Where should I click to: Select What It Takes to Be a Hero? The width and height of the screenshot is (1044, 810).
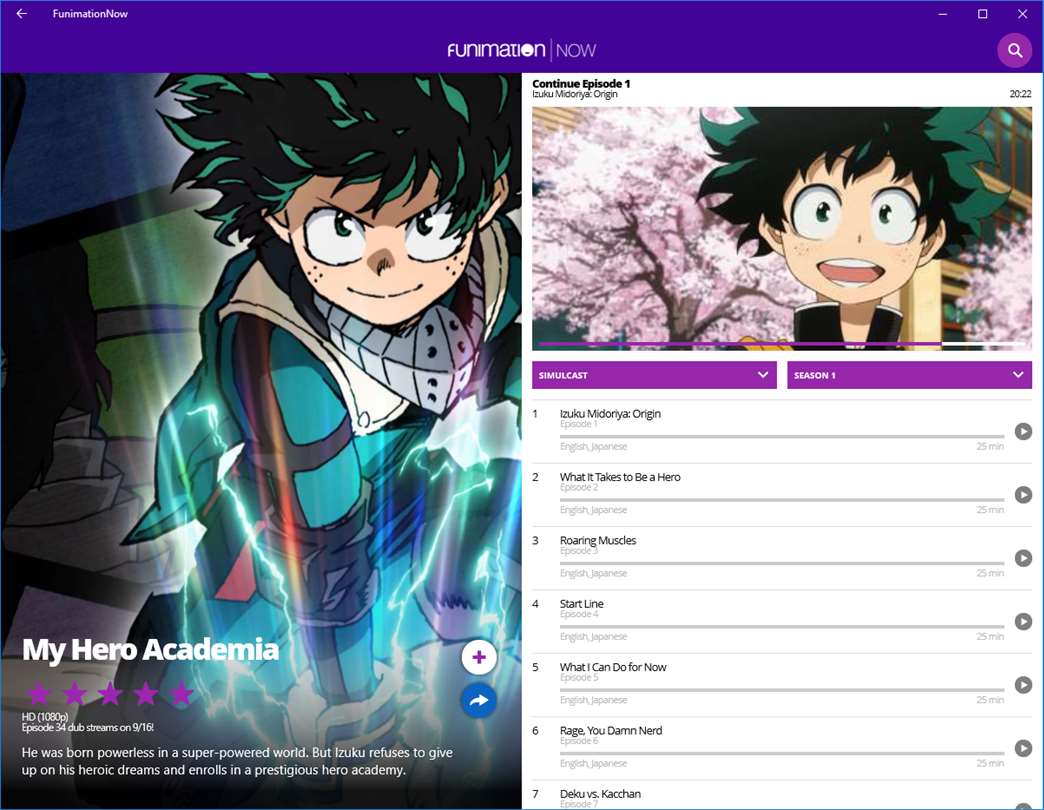[x=620, y=477]
